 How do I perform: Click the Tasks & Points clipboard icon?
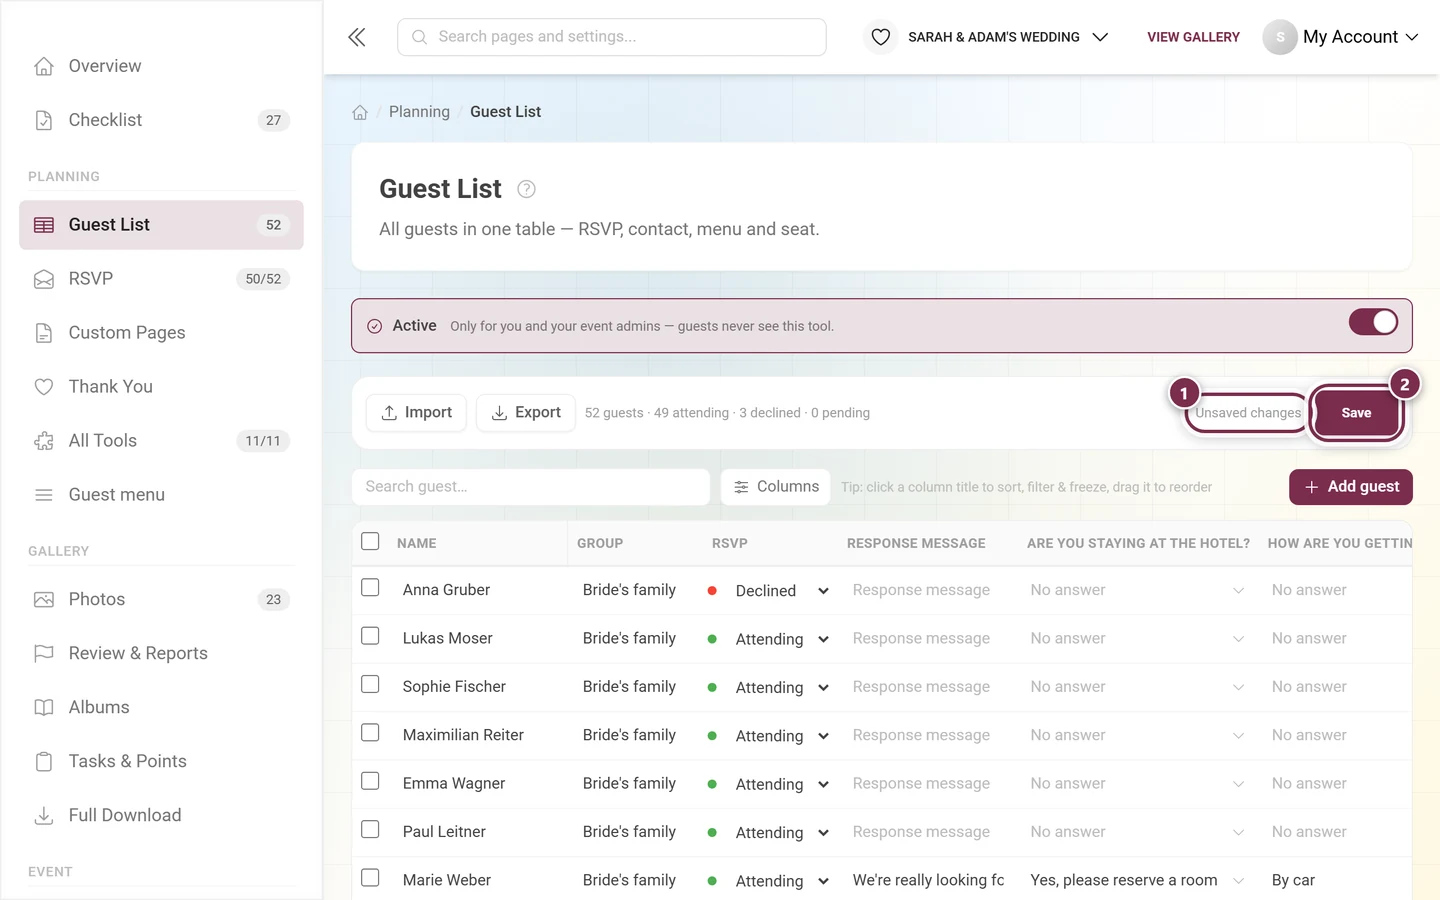pyautogui.click(x=44, y=762)
